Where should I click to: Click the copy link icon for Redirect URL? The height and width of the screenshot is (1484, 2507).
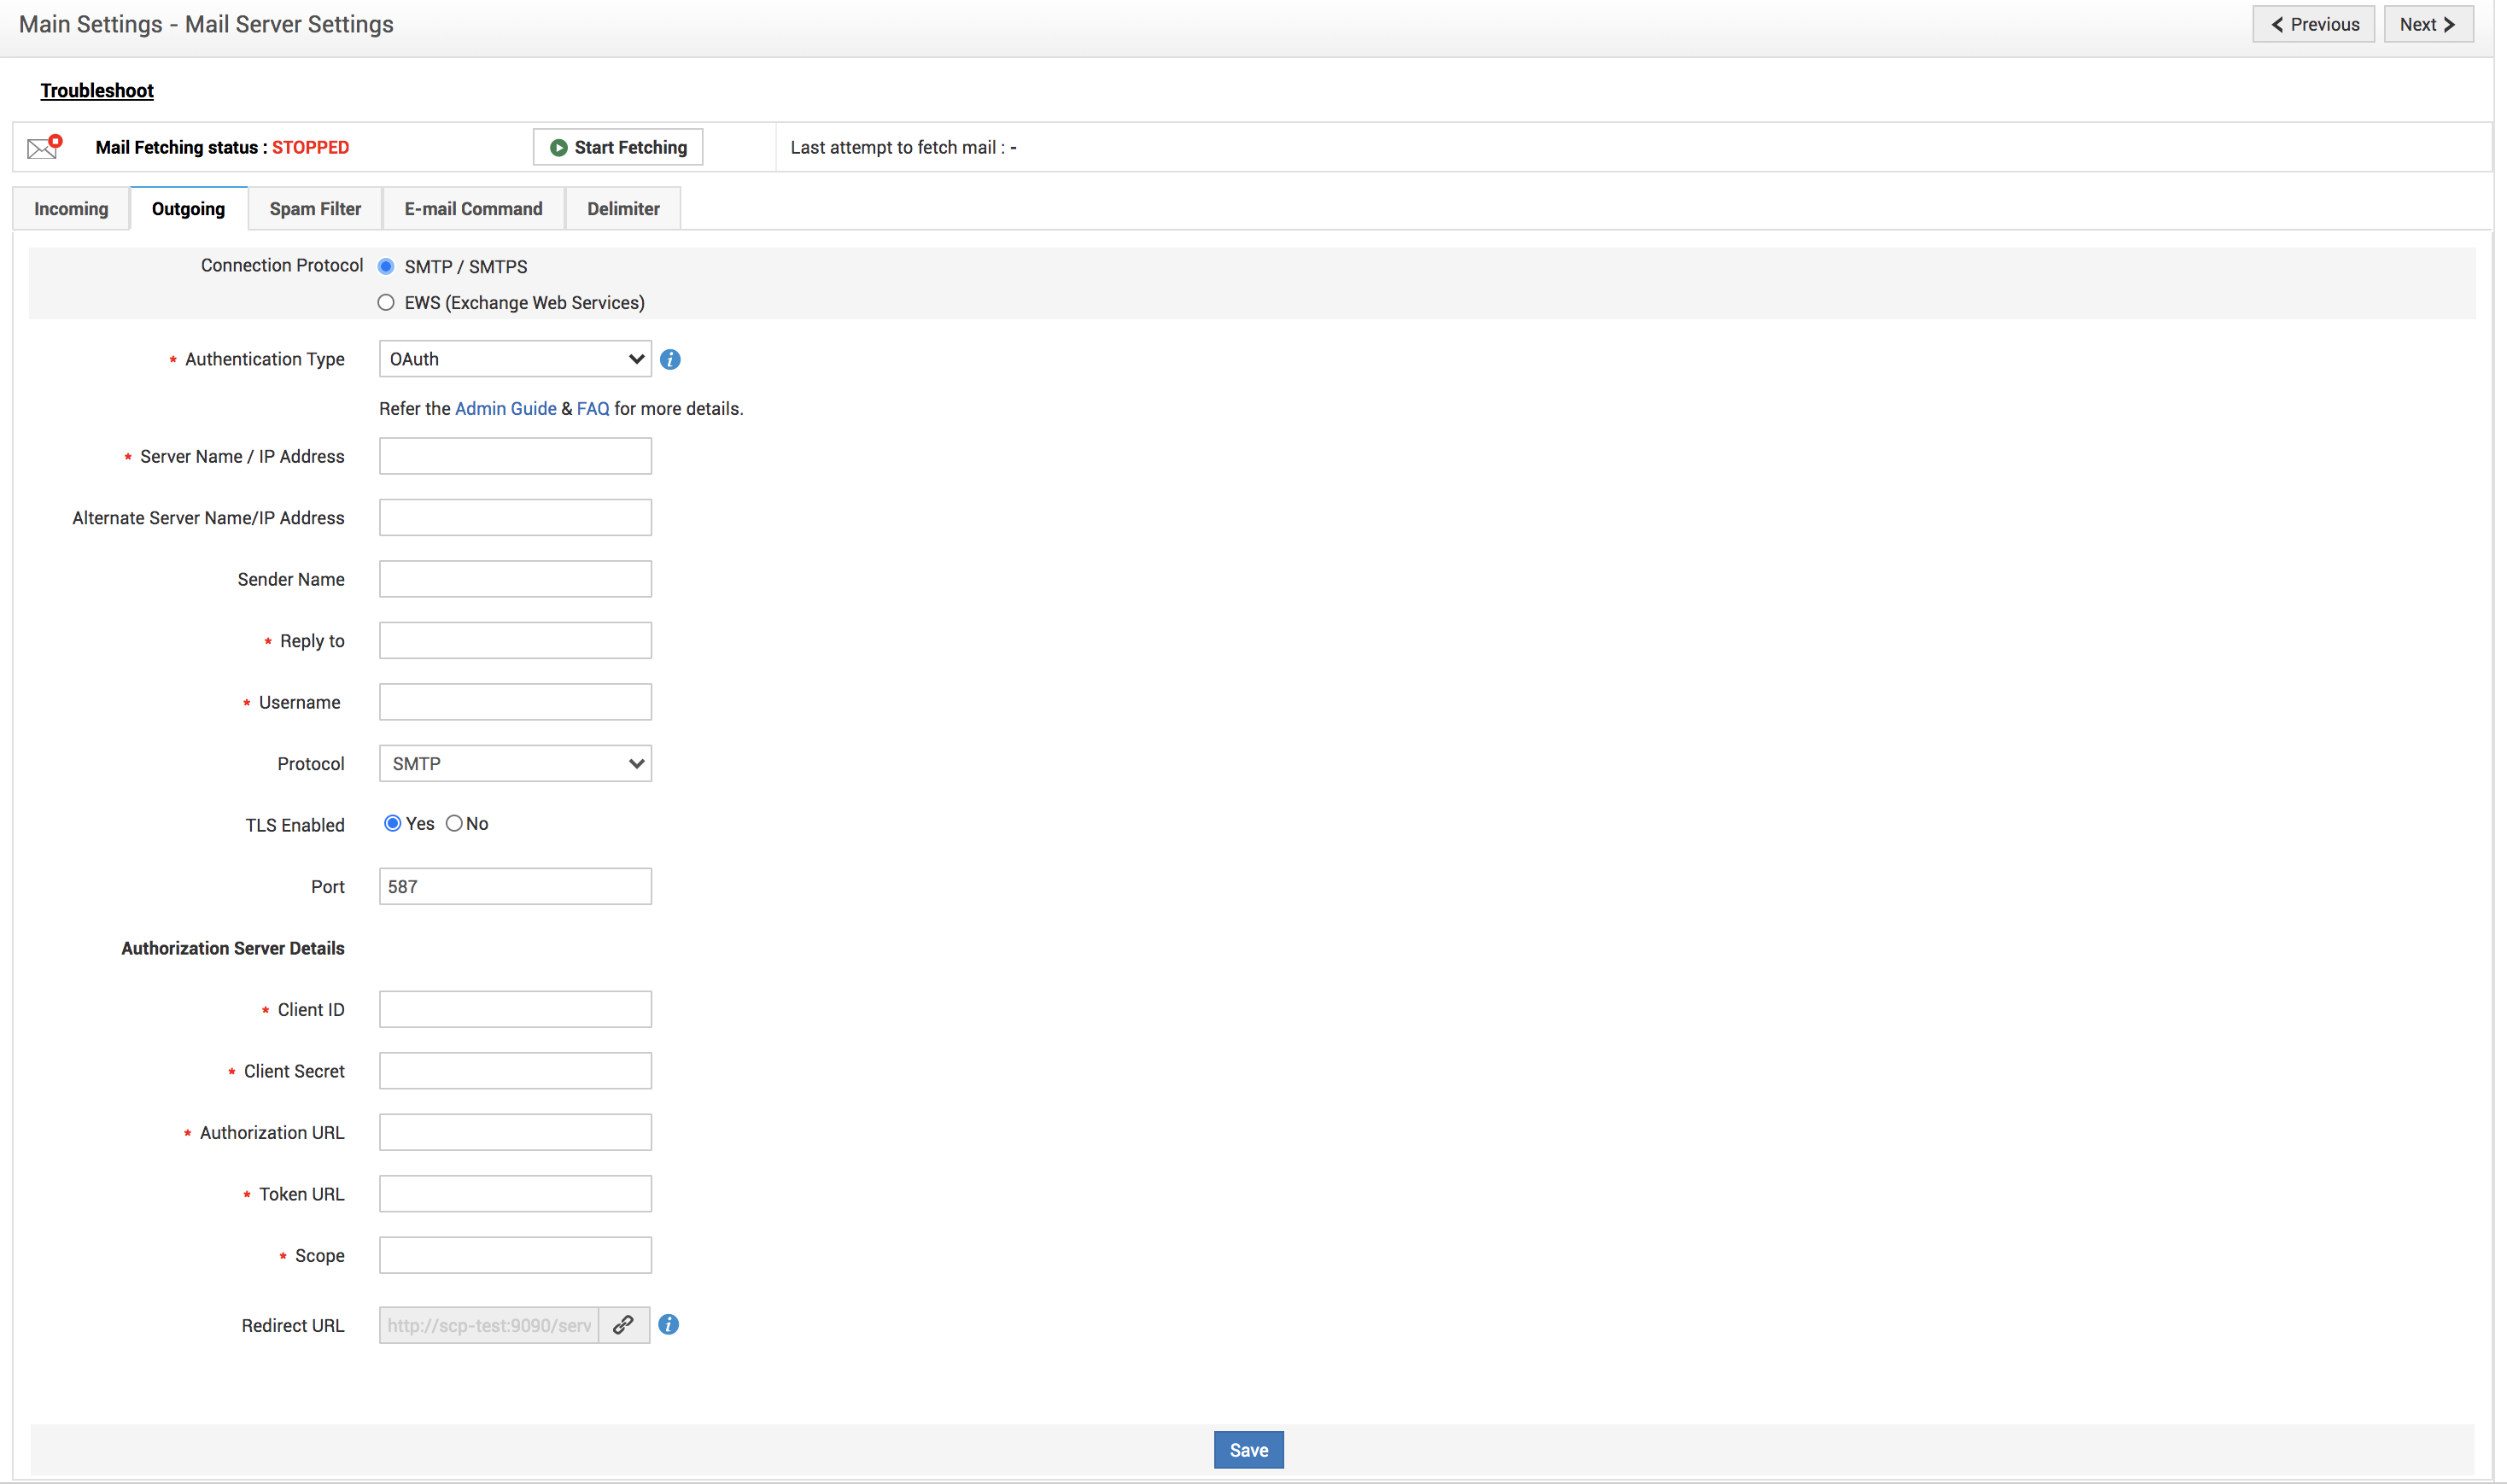click(623, 1325)
